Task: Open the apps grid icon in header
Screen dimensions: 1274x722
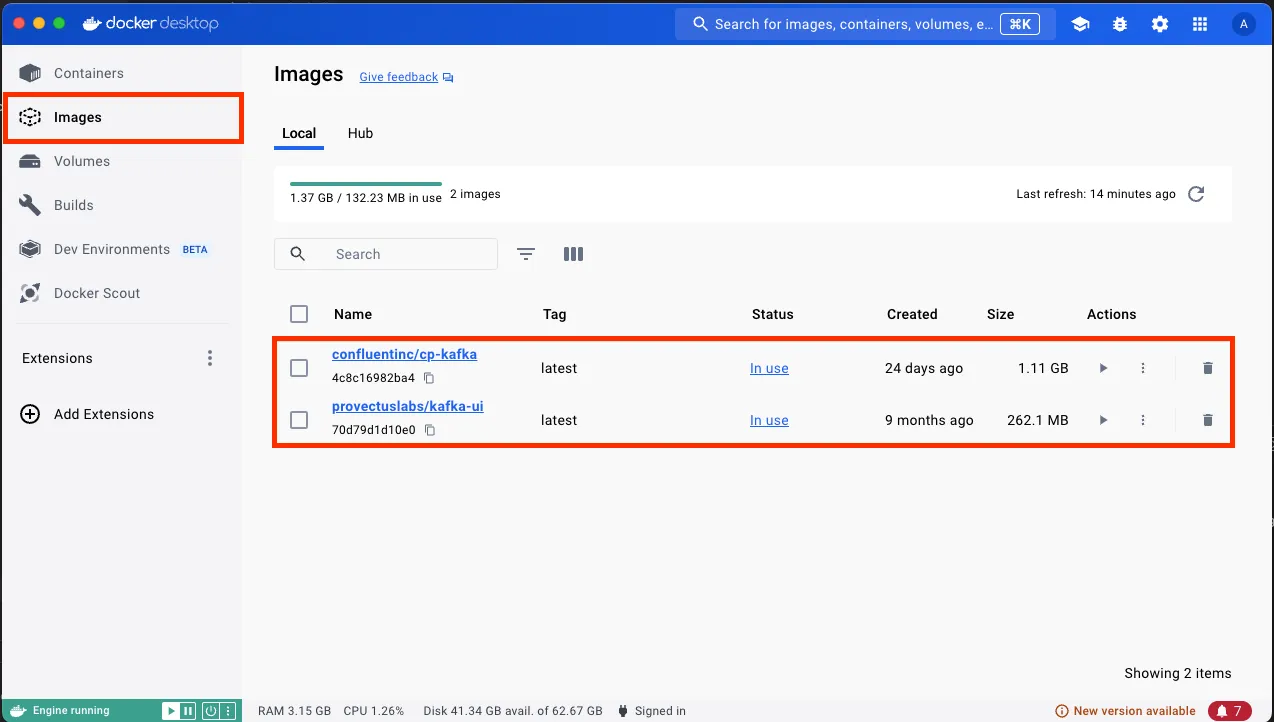Action: click(x=1200, y=24)
